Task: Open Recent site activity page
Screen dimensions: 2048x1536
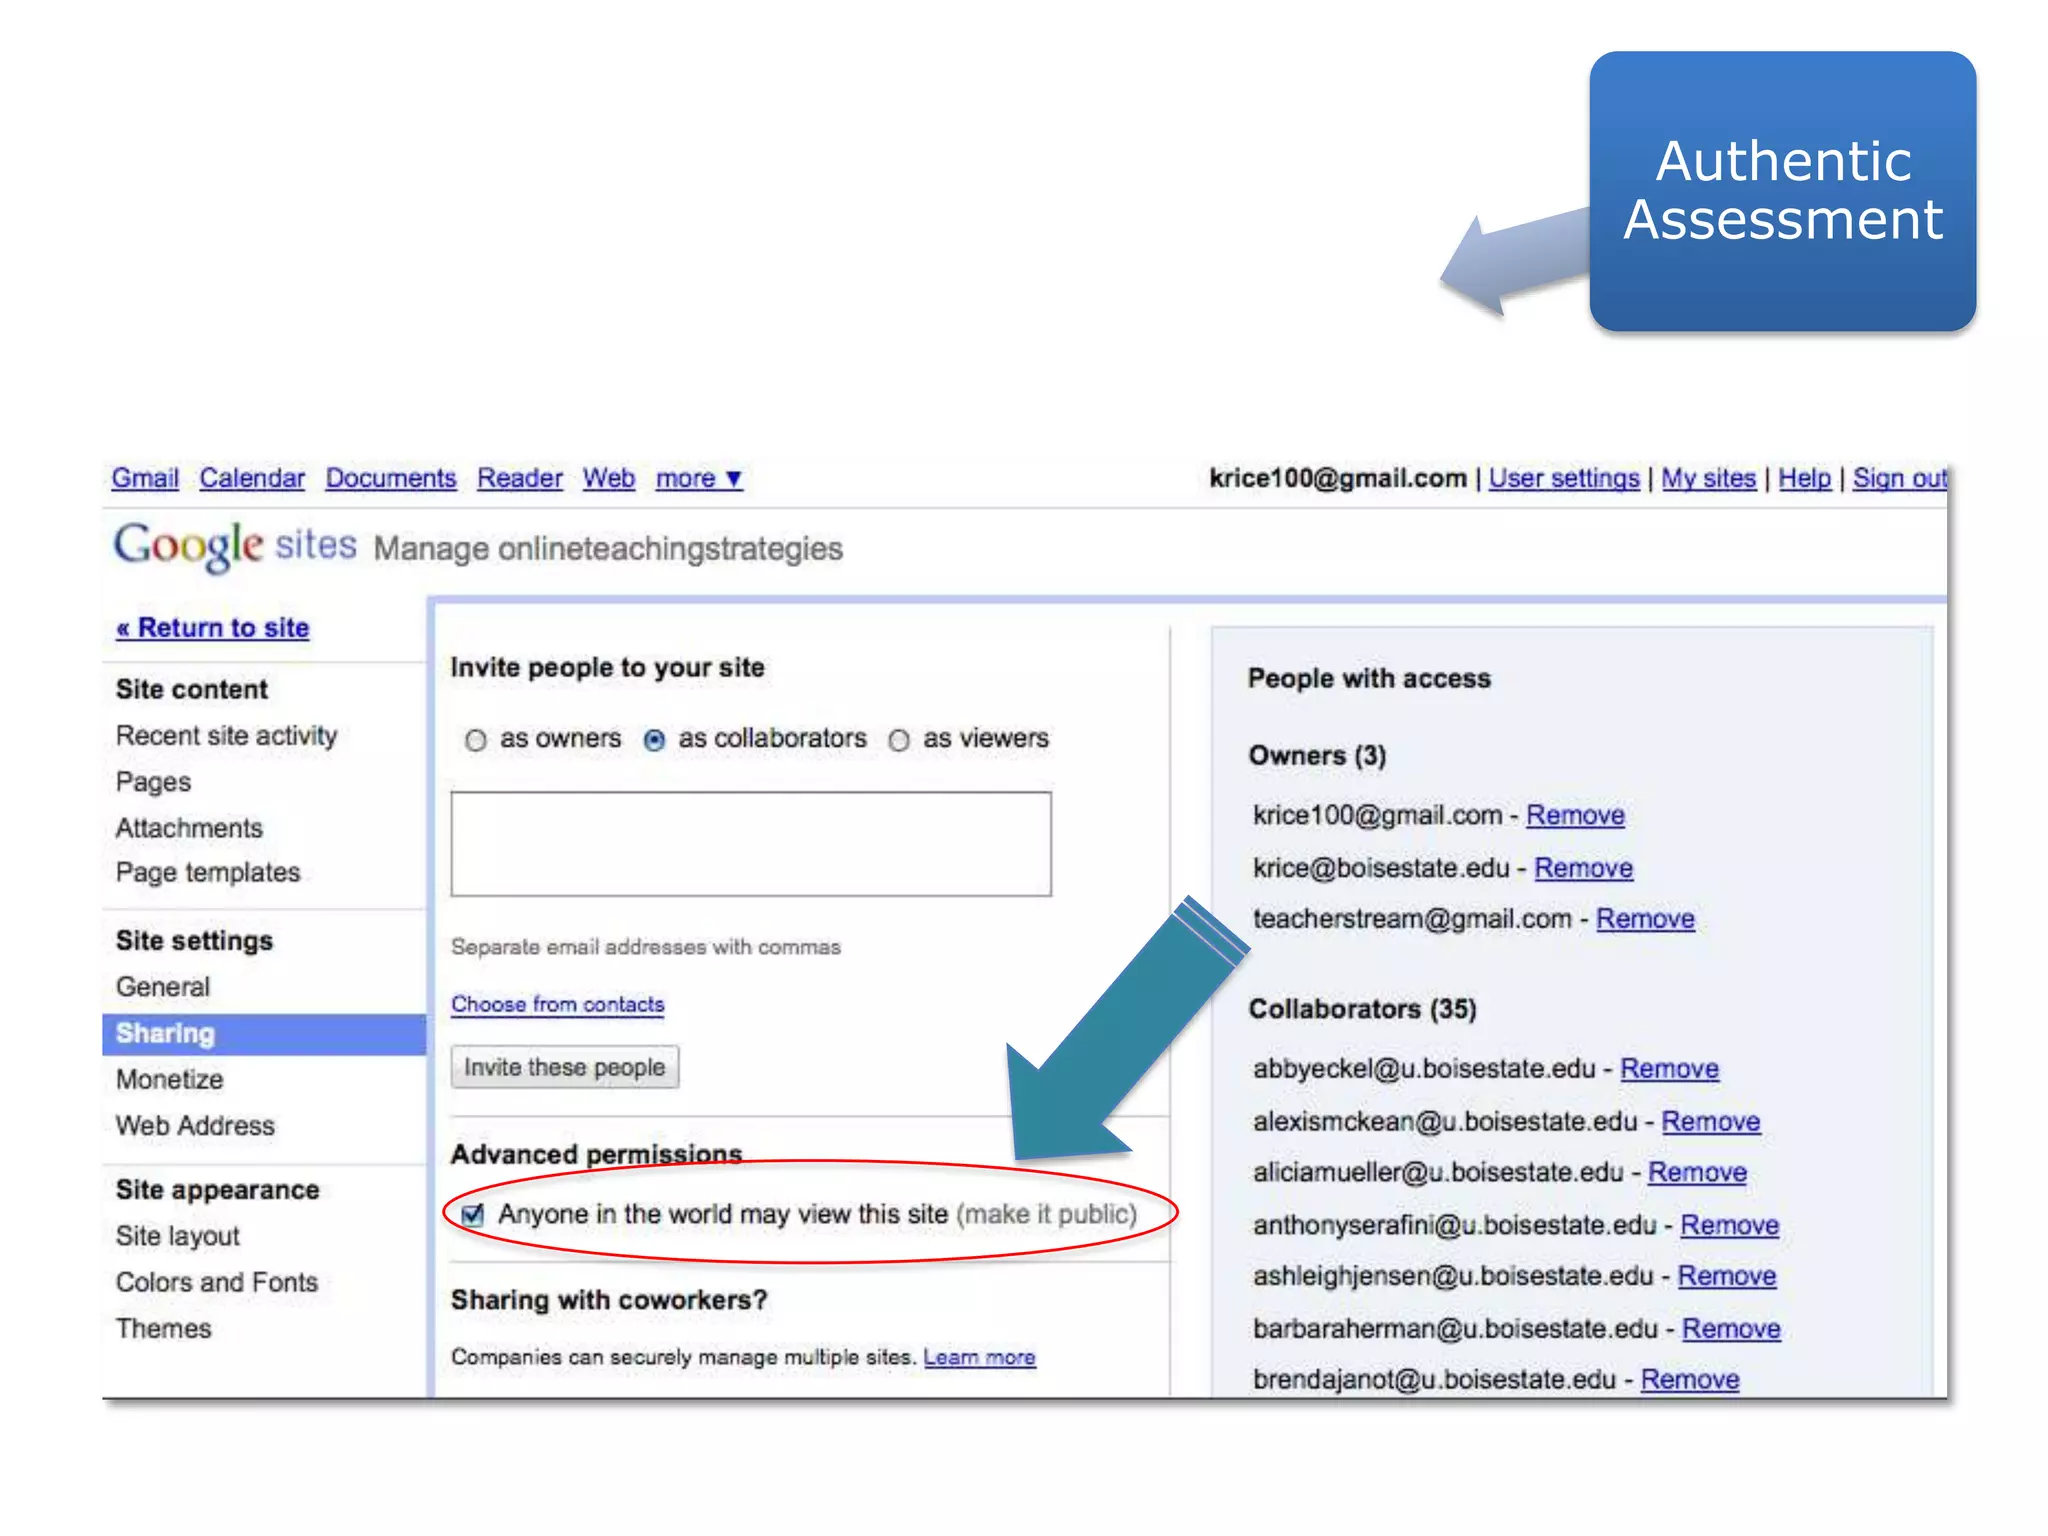Action: pos(227,736)
